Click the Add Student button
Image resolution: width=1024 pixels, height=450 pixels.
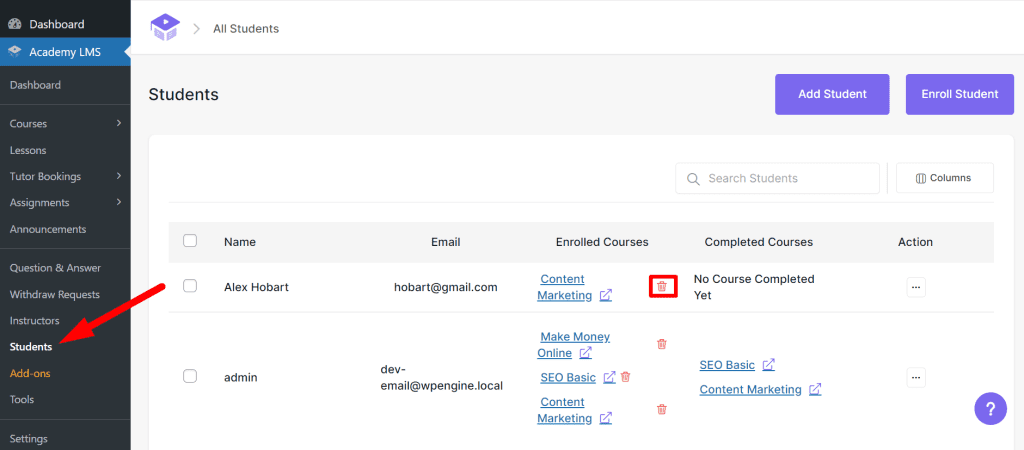click(x=832, y=94)
